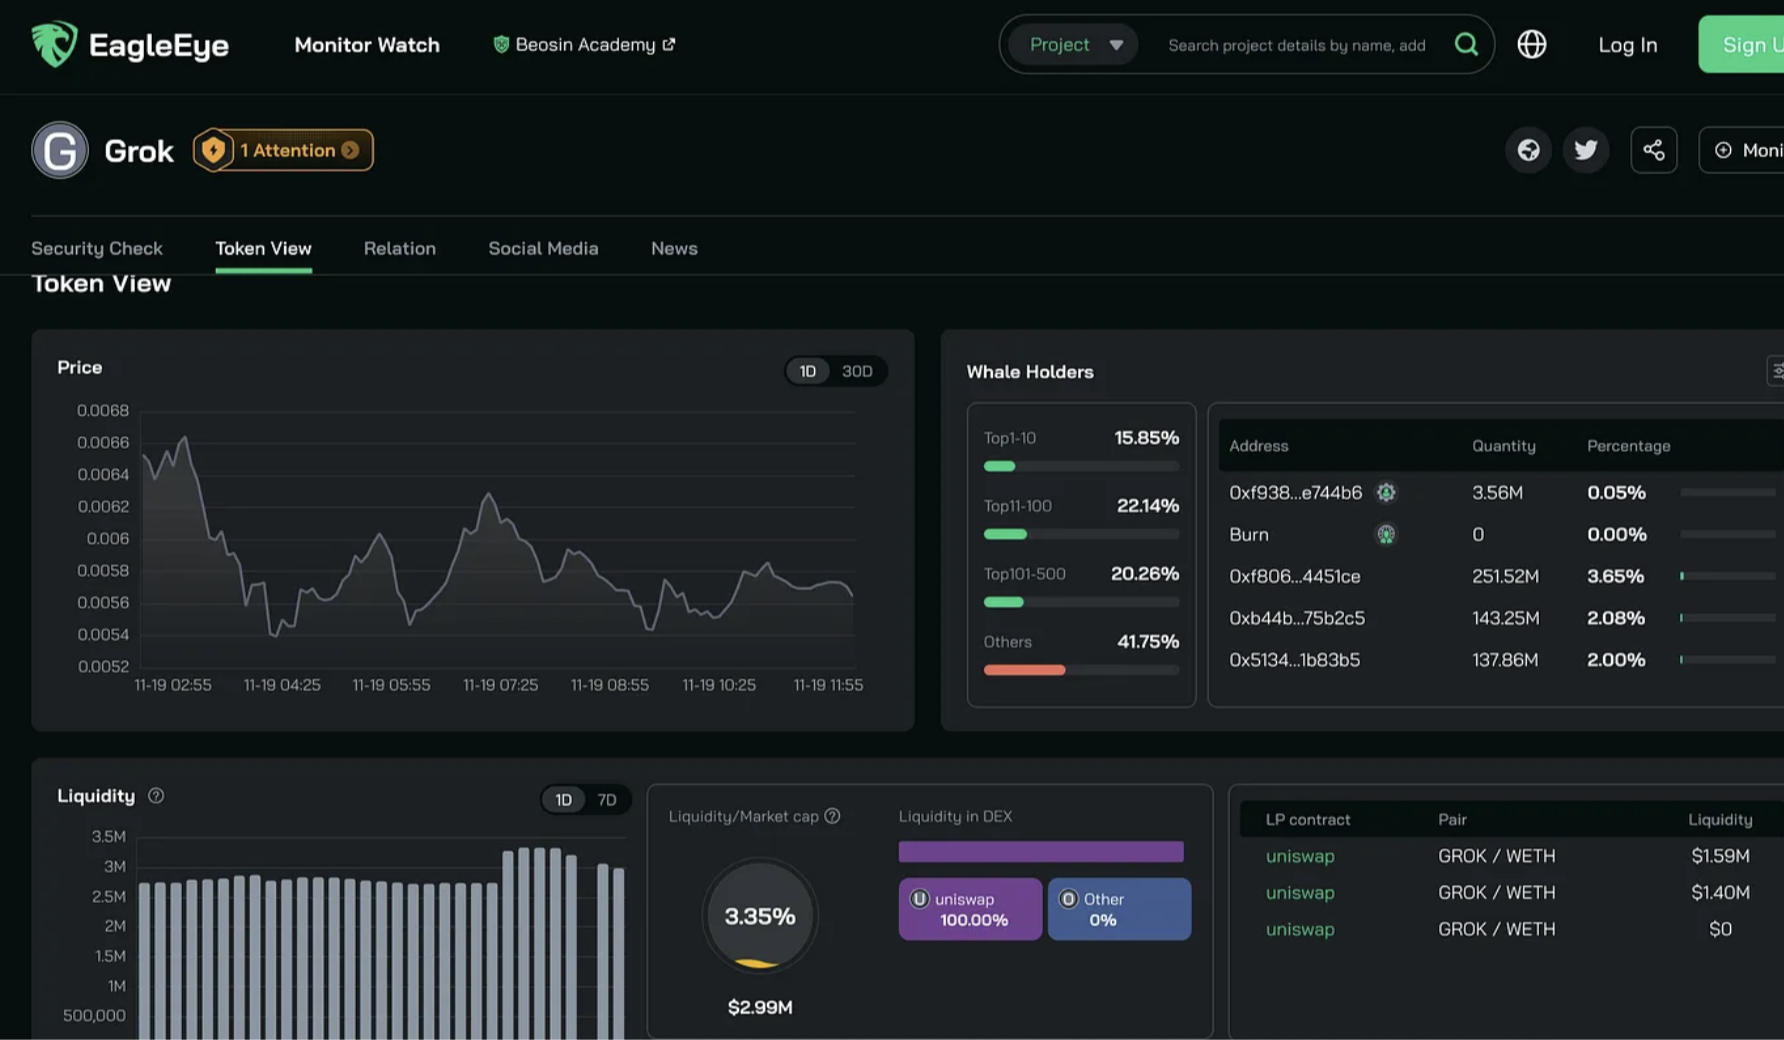Focus the project search field
Image resolution: width=1784 pixels, height=1040 pixels.
[x=1297, y=45]
